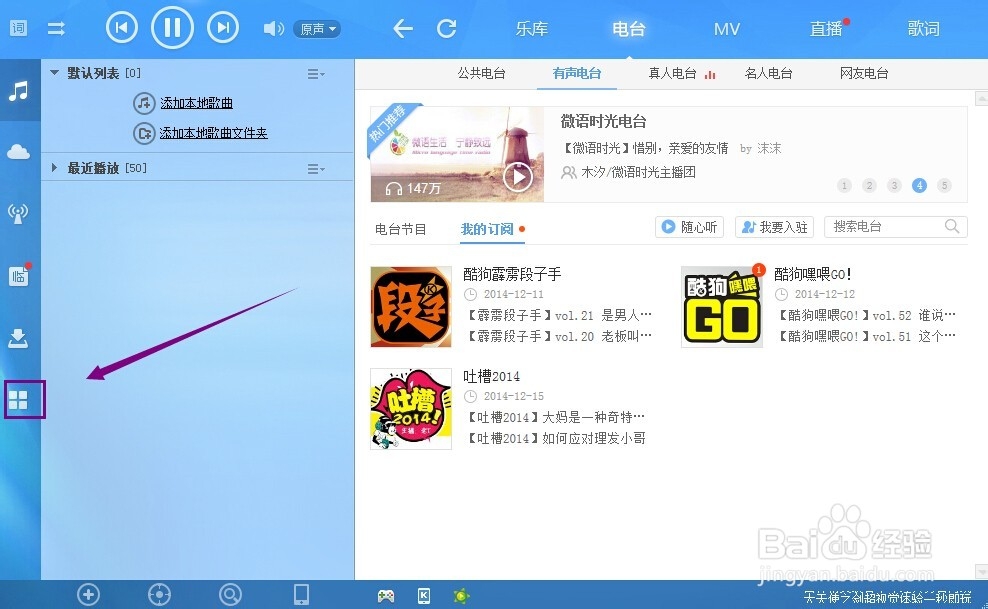
Task: Click the scrollbar up arrow at right
Action: coord(981,98)
